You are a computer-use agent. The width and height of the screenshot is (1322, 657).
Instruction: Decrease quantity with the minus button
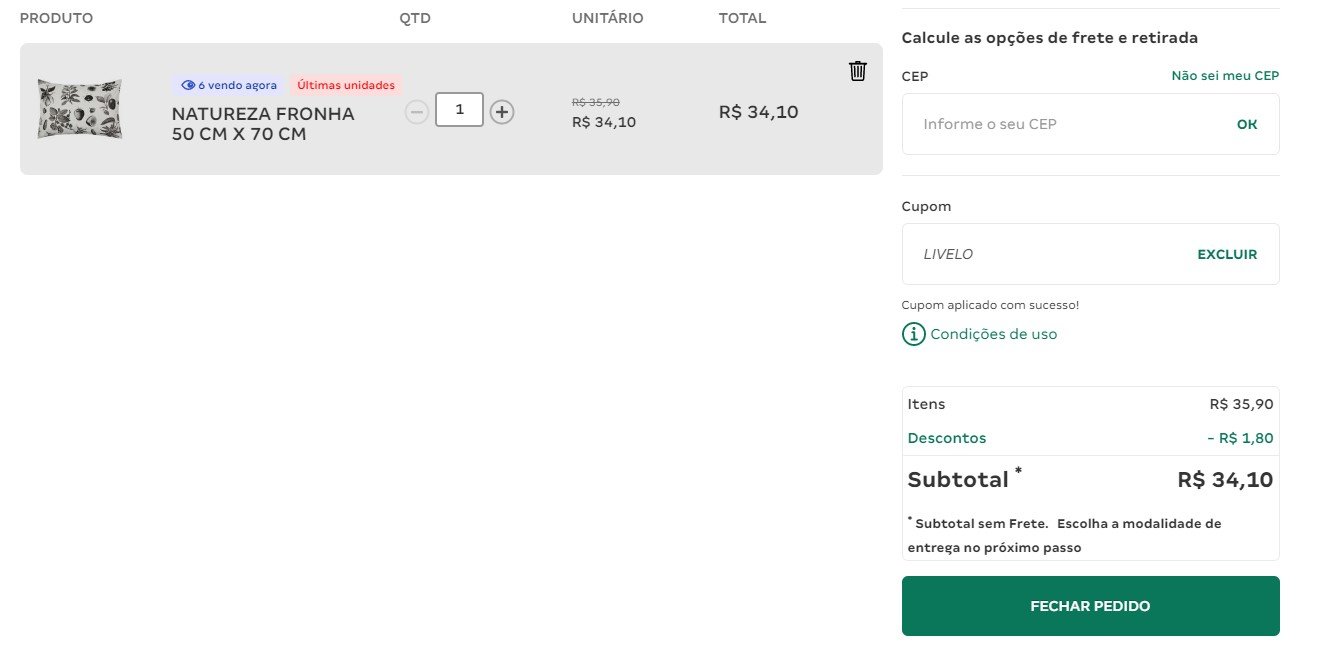point(417,112)
